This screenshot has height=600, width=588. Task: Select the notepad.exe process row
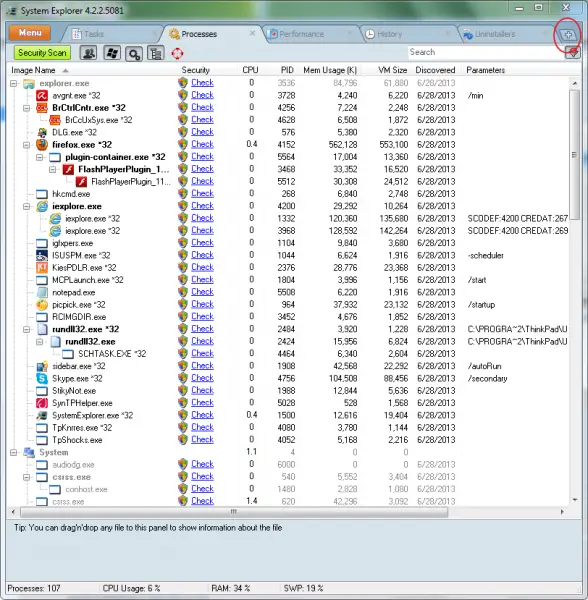[x=288, y=292]
